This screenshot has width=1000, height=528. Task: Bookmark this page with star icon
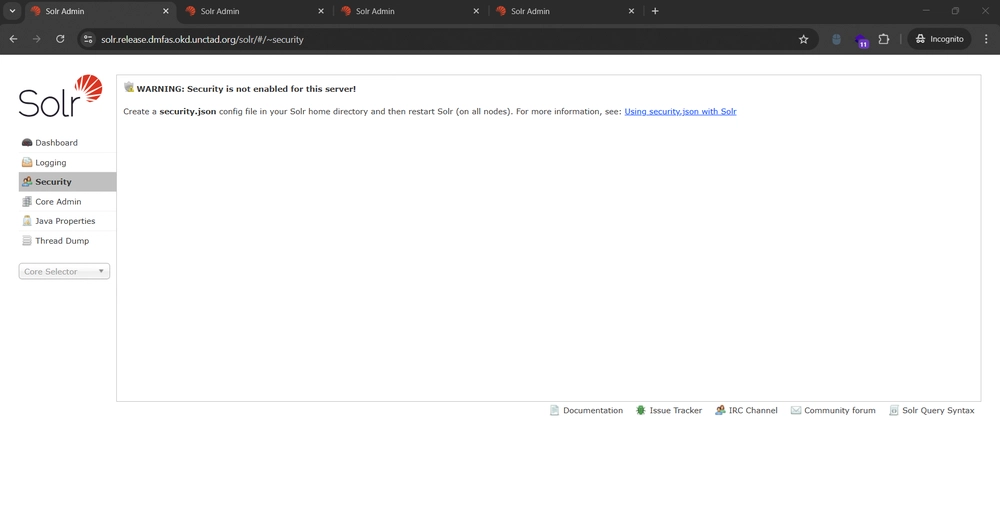pyautogui.click(x=804, y=39)
